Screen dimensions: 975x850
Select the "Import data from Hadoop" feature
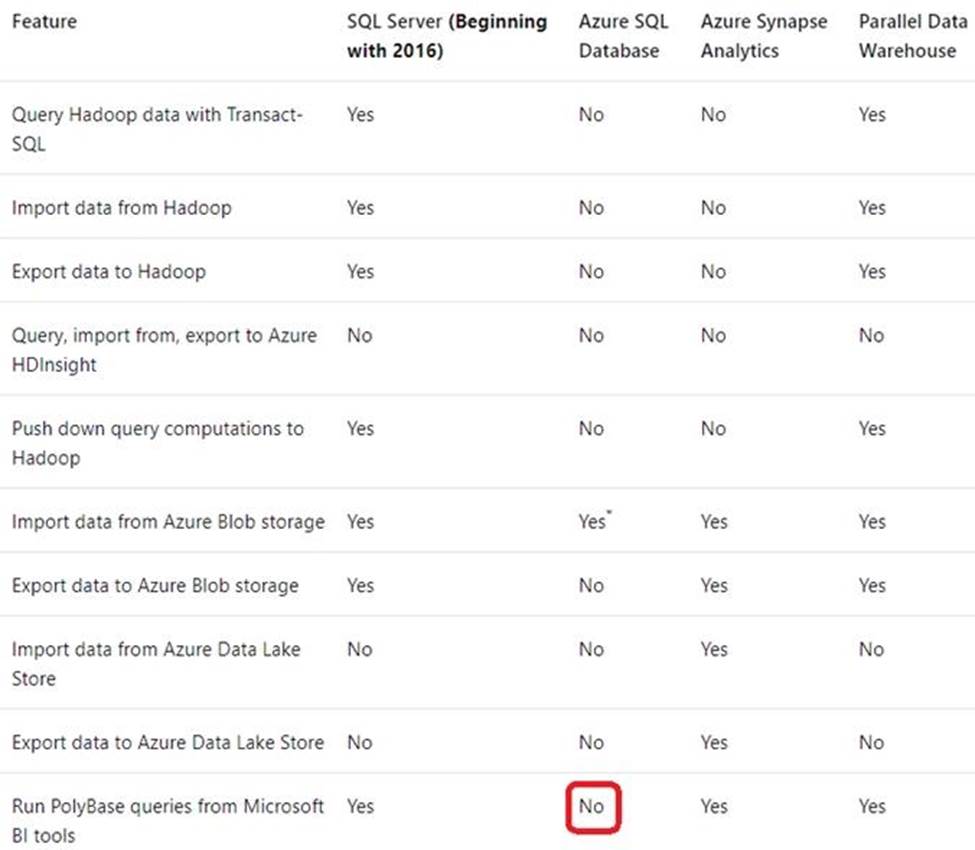coord(121,208)
